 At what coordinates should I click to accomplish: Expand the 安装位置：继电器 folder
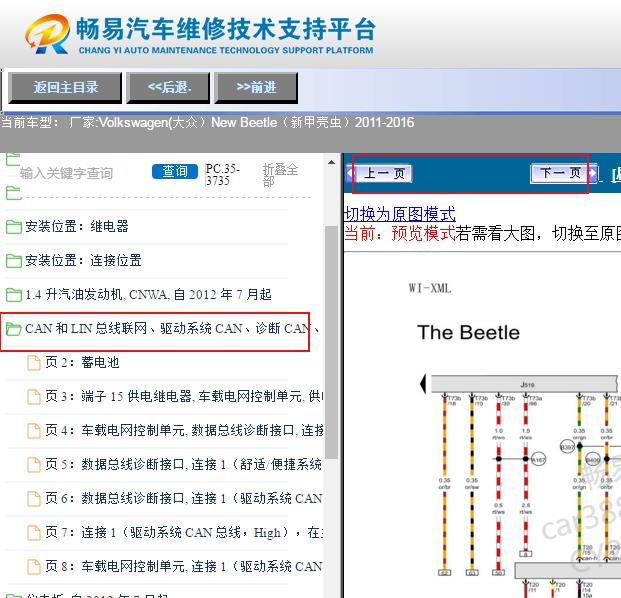tap(77, 227)
